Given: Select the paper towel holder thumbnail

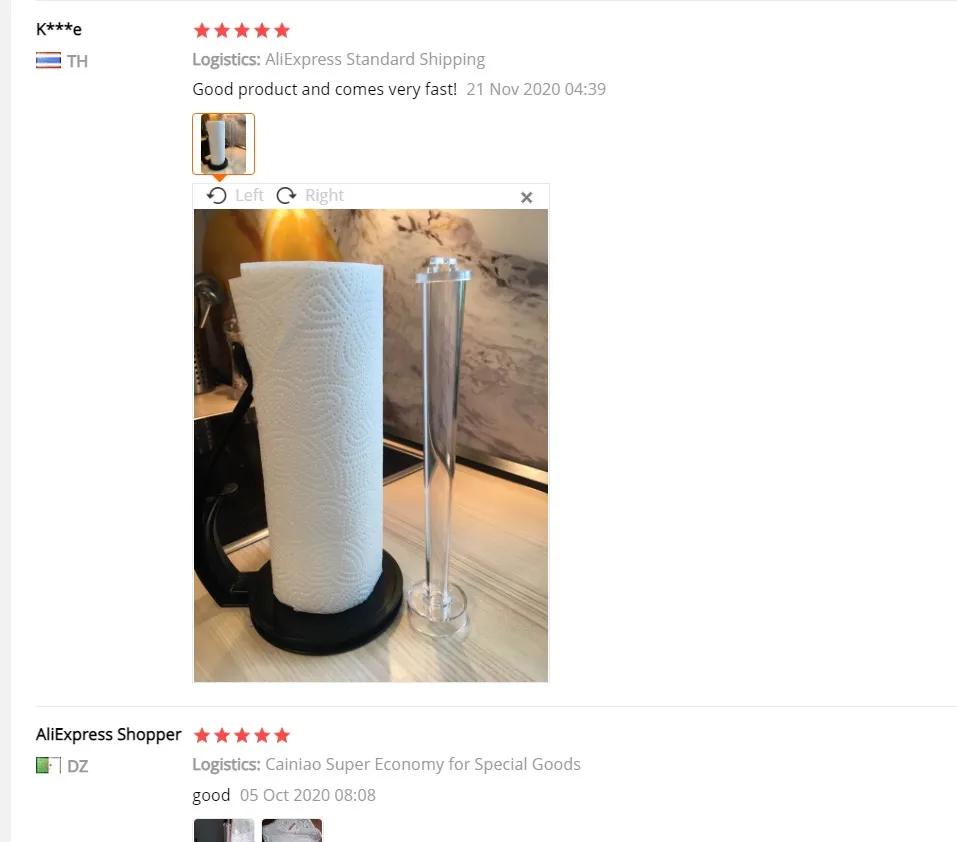Looking at the screenshot, I should [223, 144].
